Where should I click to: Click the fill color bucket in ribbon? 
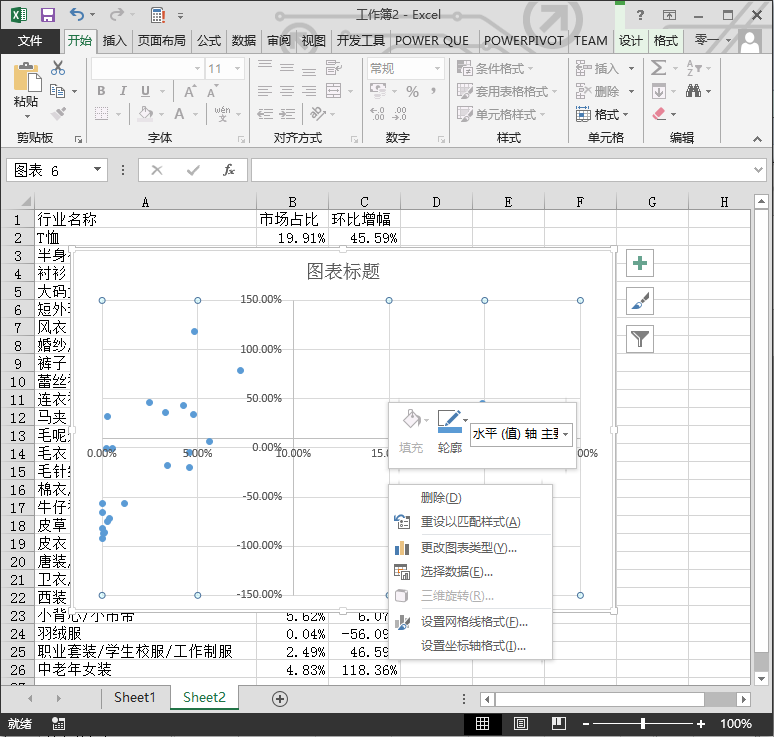pos(145,114)
